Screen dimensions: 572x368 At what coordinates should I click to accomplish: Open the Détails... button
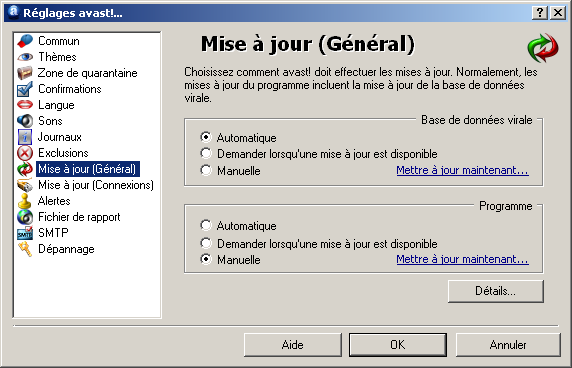(x=496, y=291)
